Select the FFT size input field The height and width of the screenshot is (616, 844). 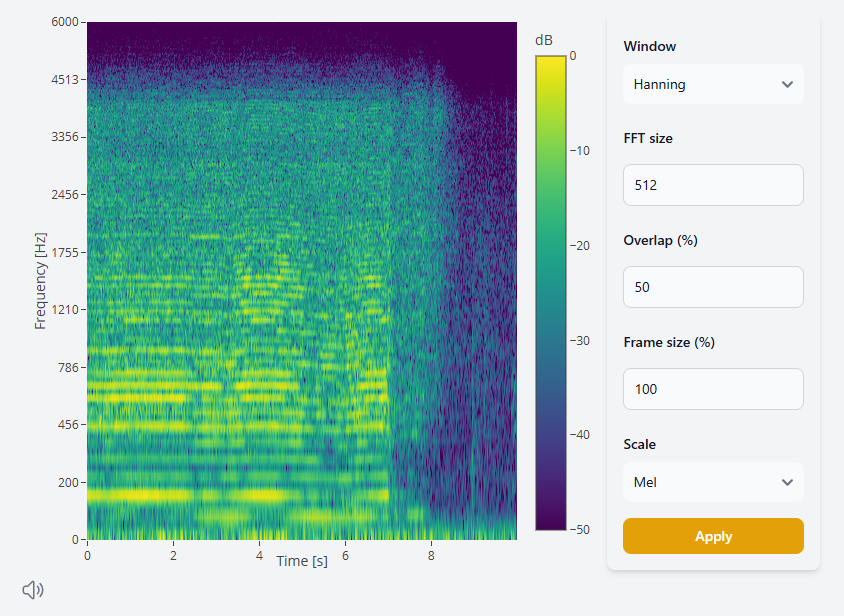(x=712, y=185)
